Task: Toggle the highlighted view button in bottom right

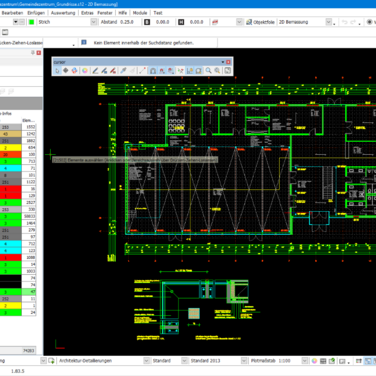Action: pyautogui.click(x=368, y=361)
